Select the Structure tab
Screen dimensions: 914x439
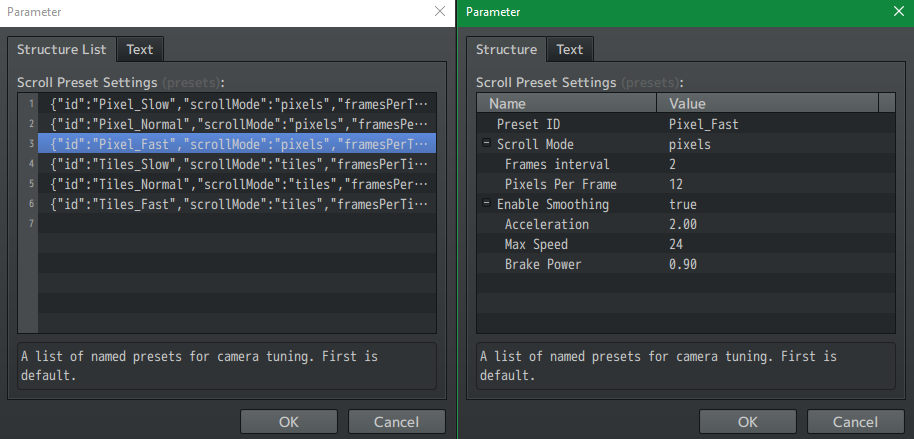pos(506,49)
